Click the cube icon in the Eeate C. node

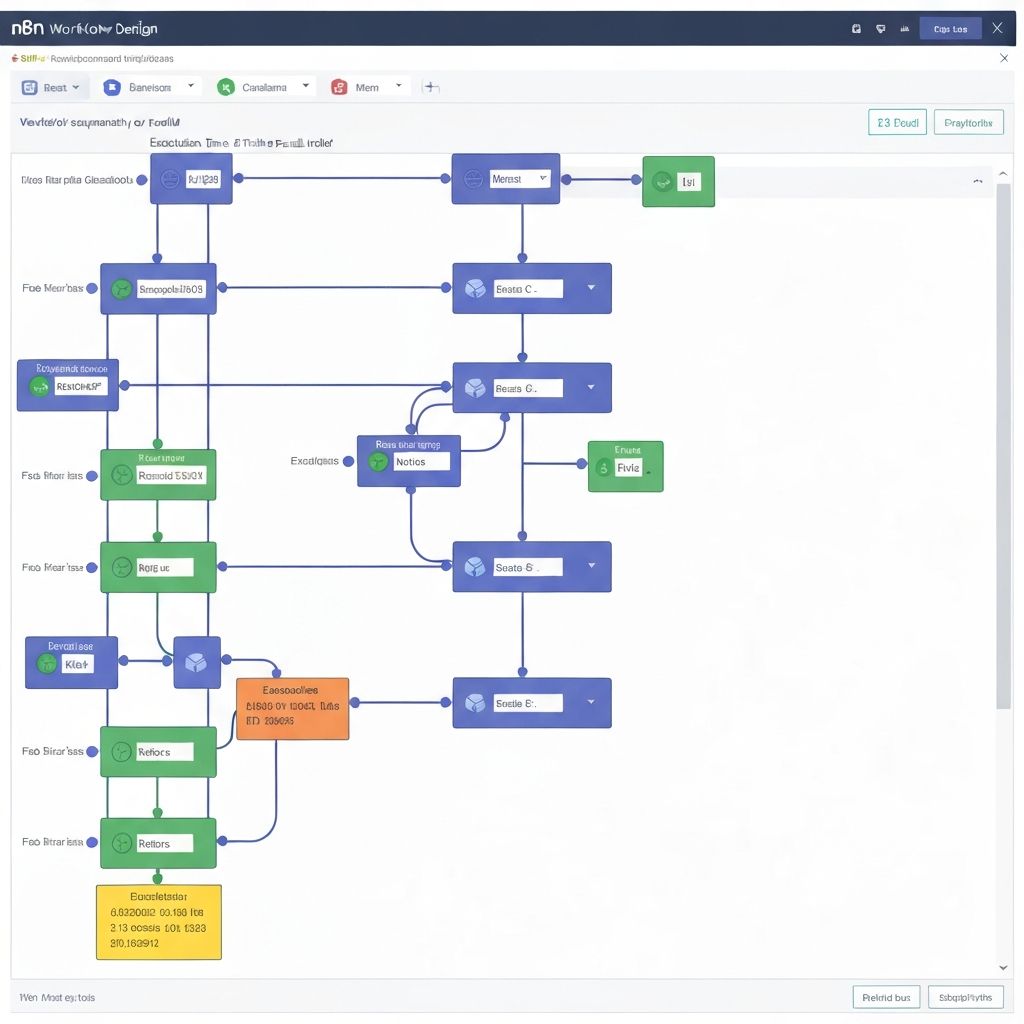474,289
